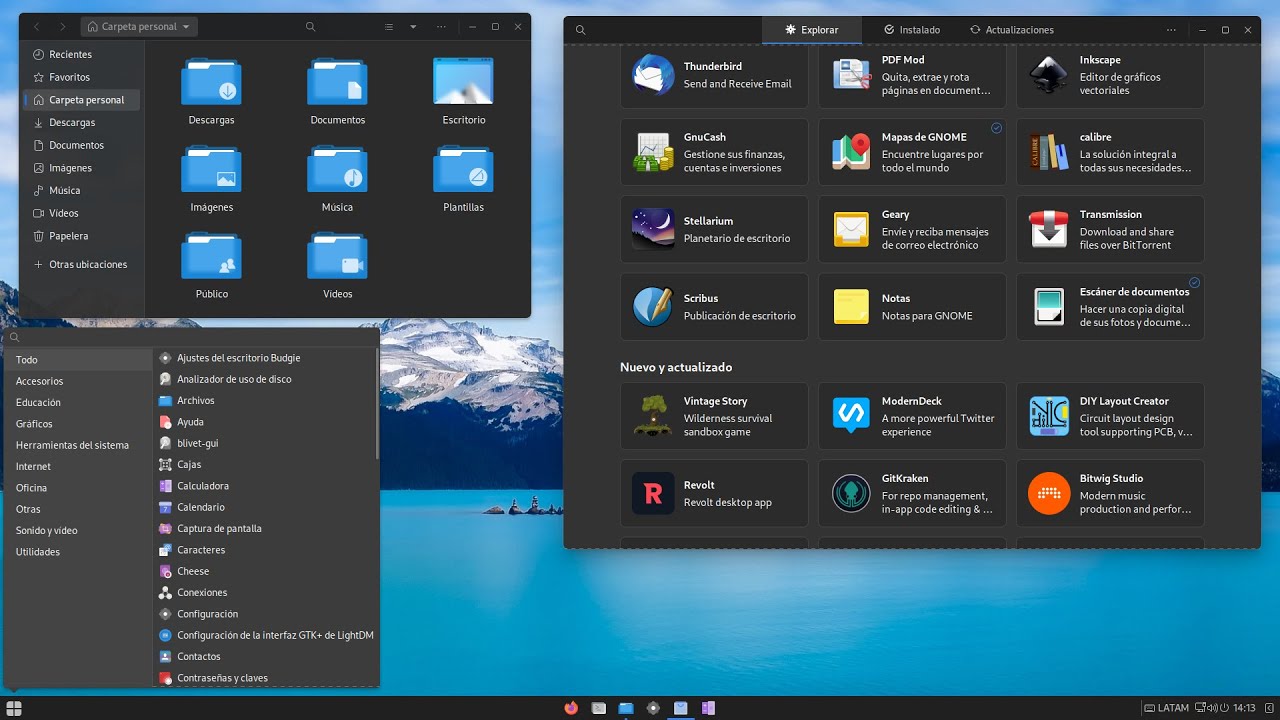Open the Transmission app card

(1110, 229)
